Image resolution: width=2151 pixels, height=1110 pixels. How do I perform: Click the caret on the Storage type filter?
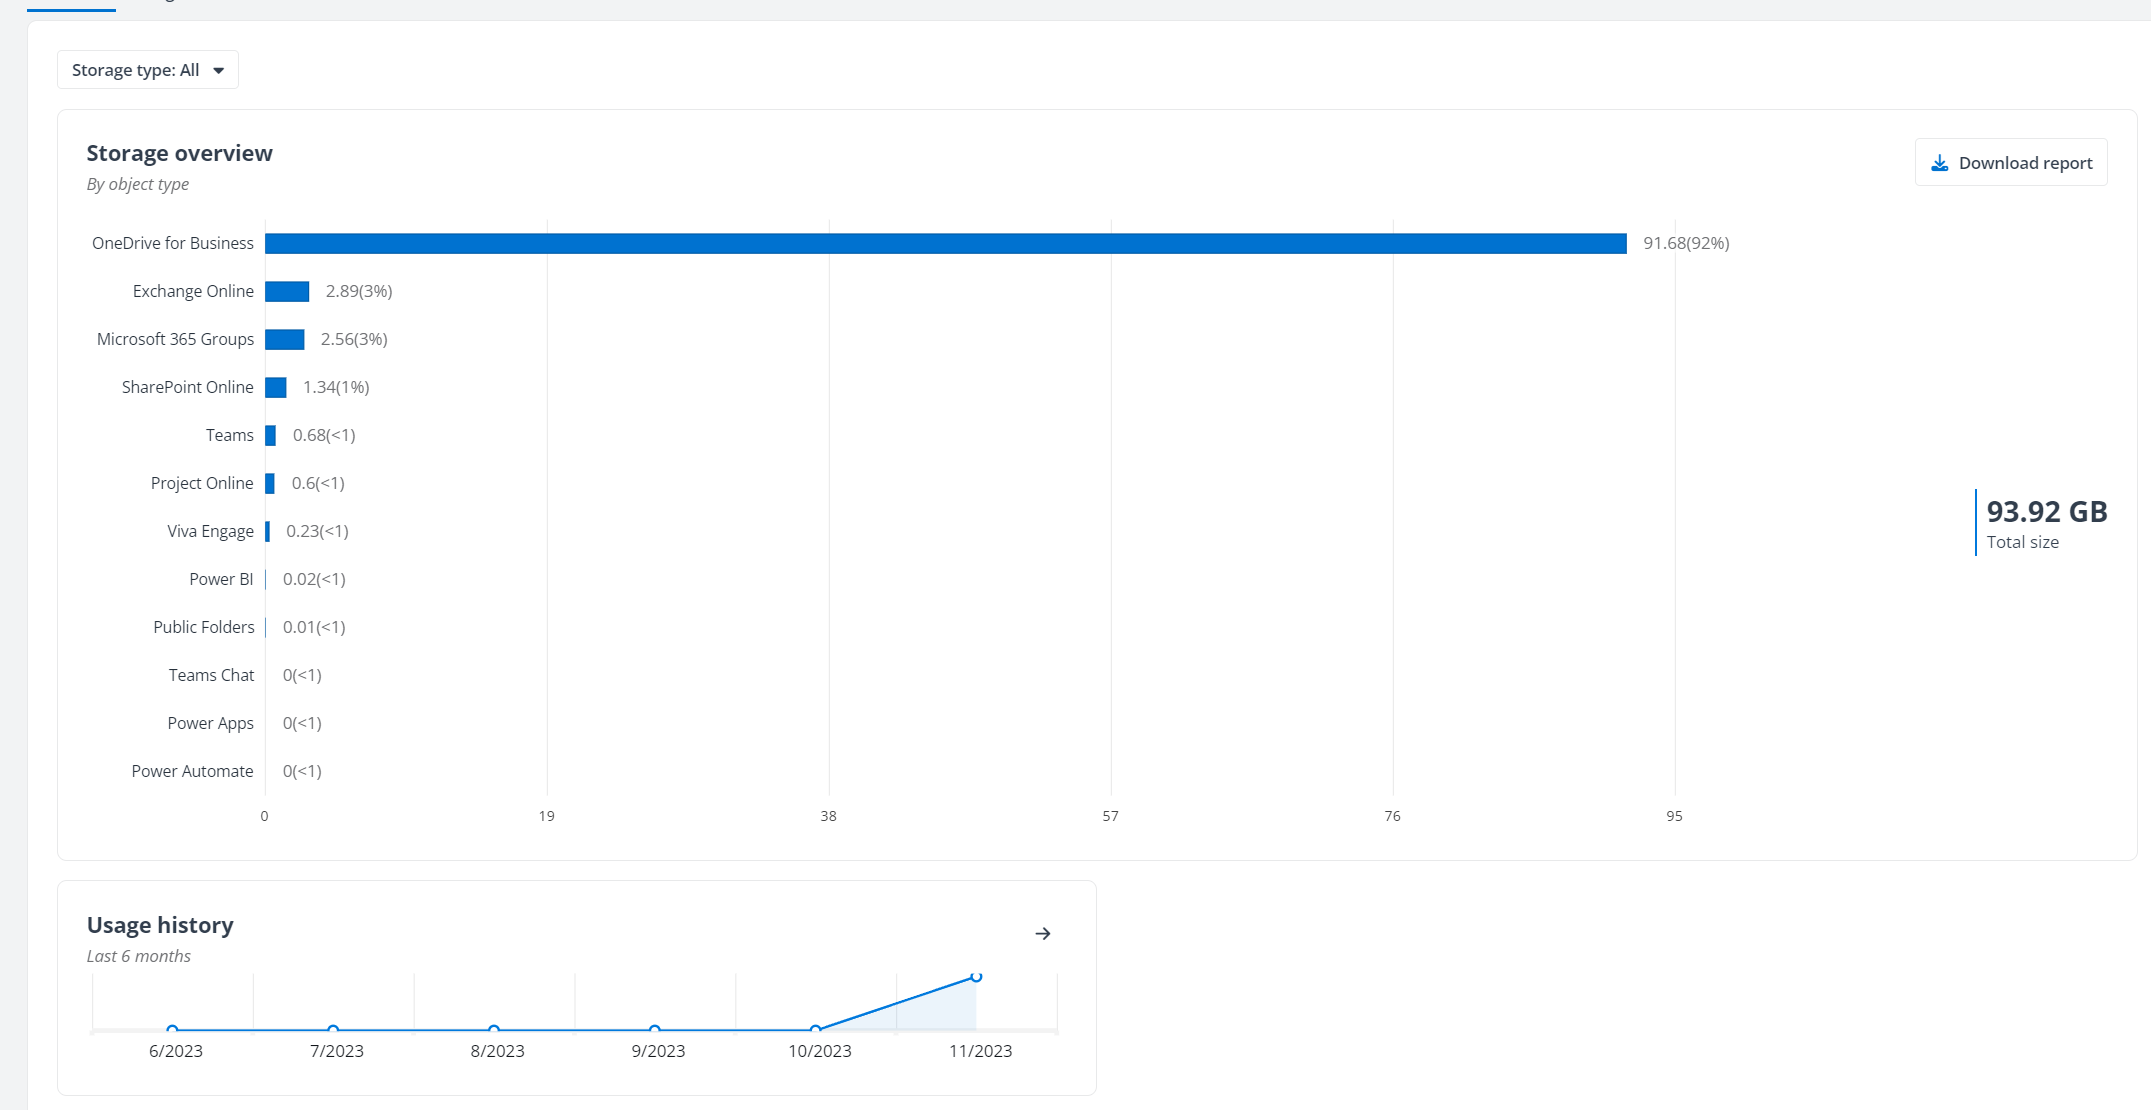[218, 69]
